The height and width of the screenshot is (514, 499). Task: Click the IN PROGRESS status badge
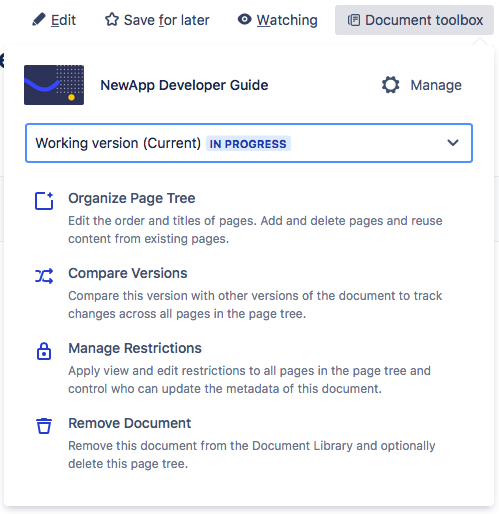pos(248,144)
